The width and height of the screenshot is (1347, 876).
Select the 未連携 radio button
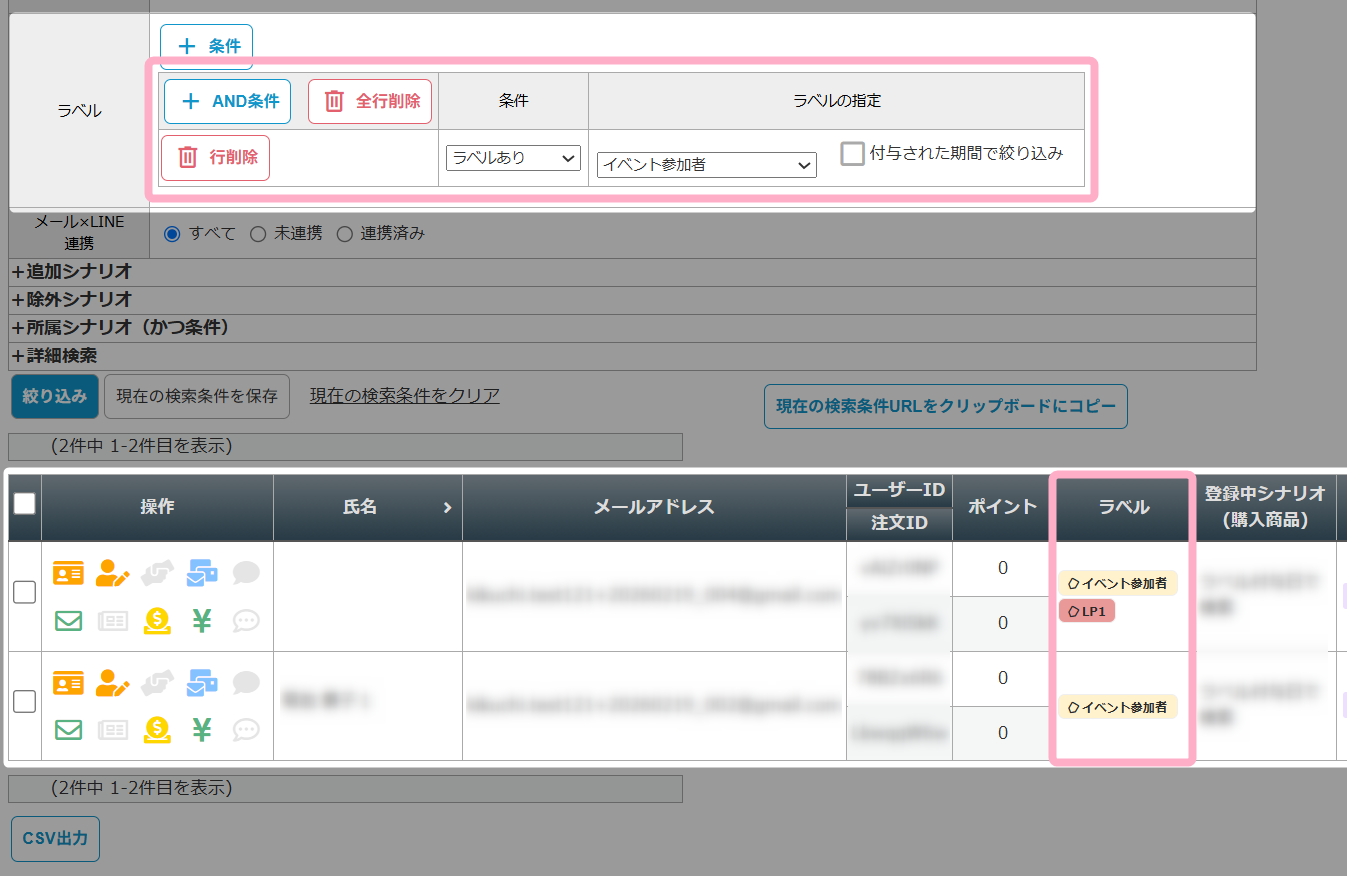257,234
